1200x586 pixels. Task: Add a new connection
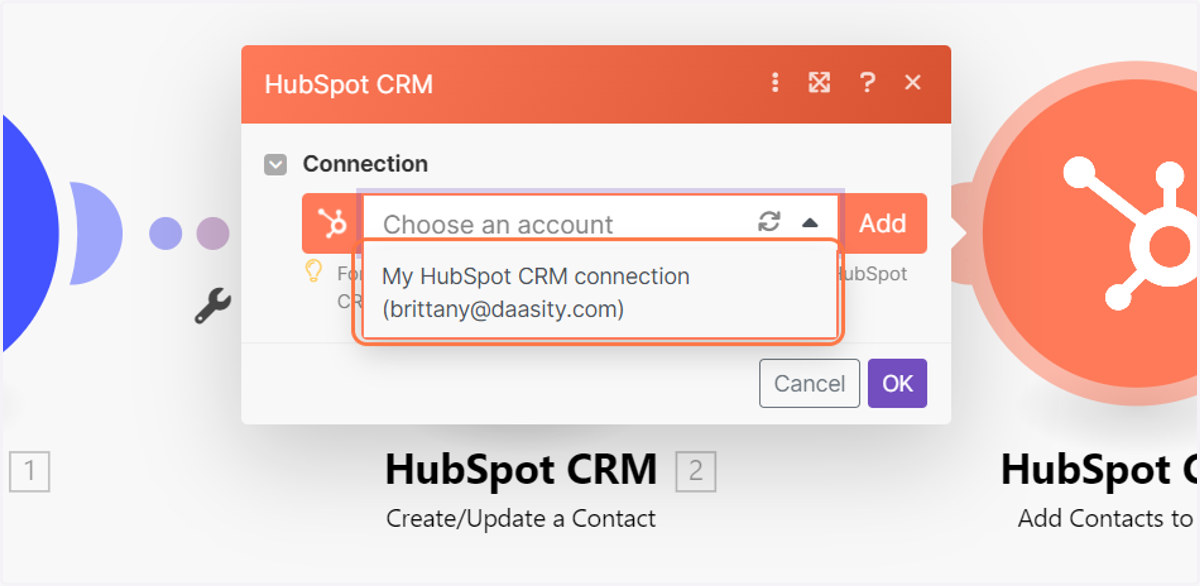click(x=883, y=223)
